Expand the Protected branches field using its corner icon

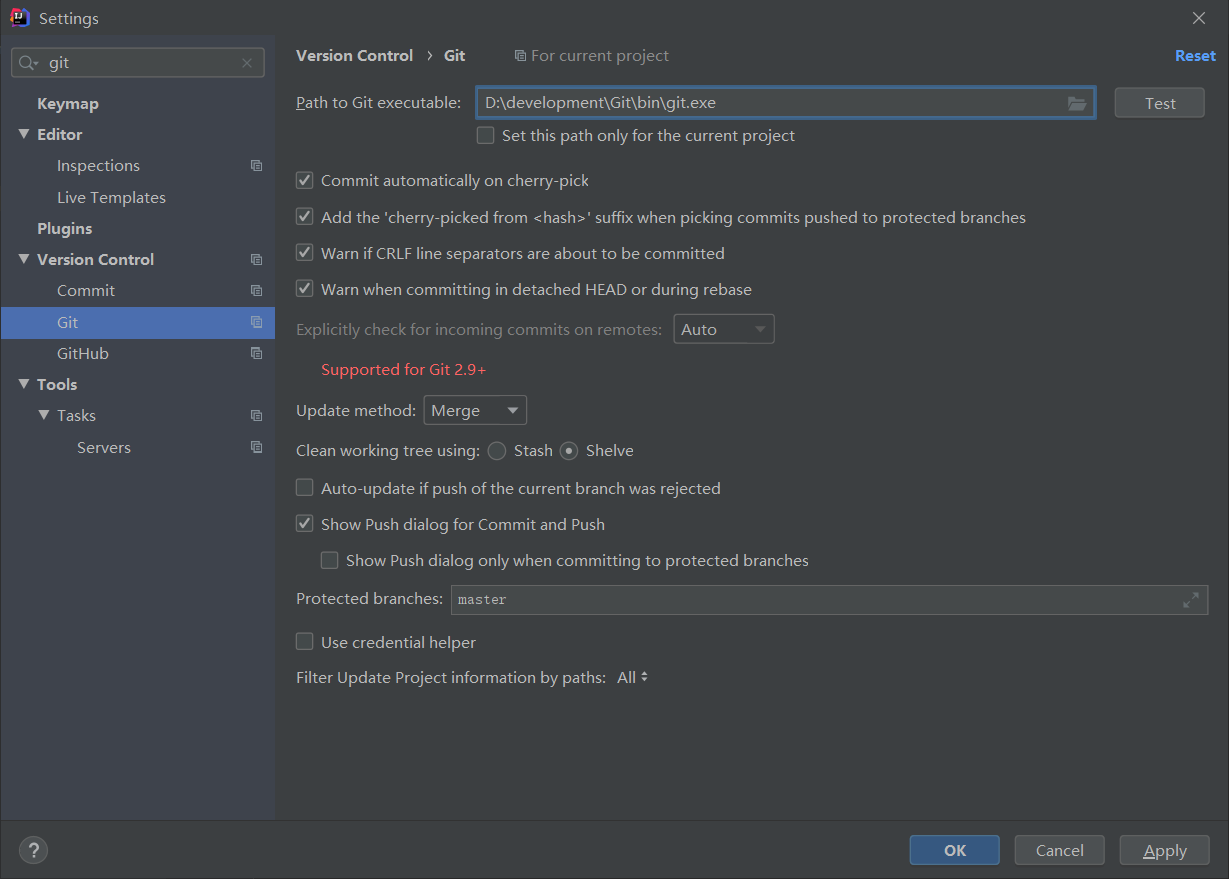(x=1190, y=599)
